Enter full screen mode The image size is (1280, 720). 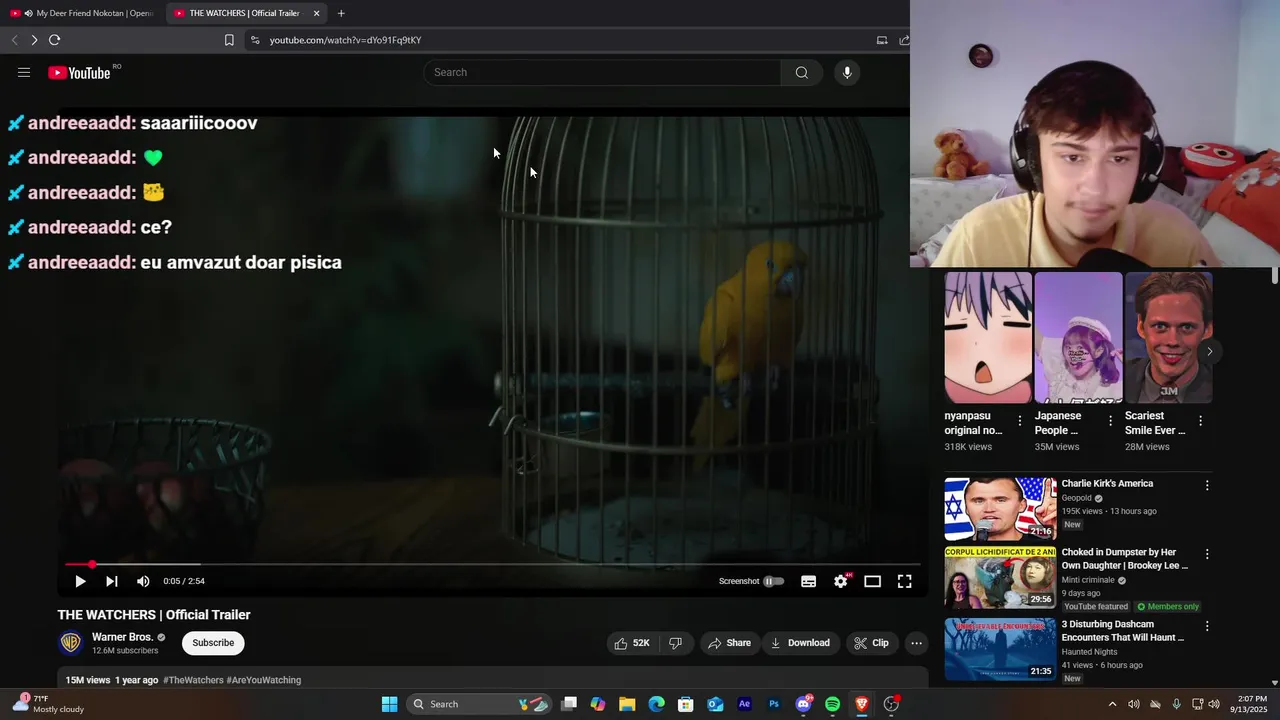coord(904,581)
